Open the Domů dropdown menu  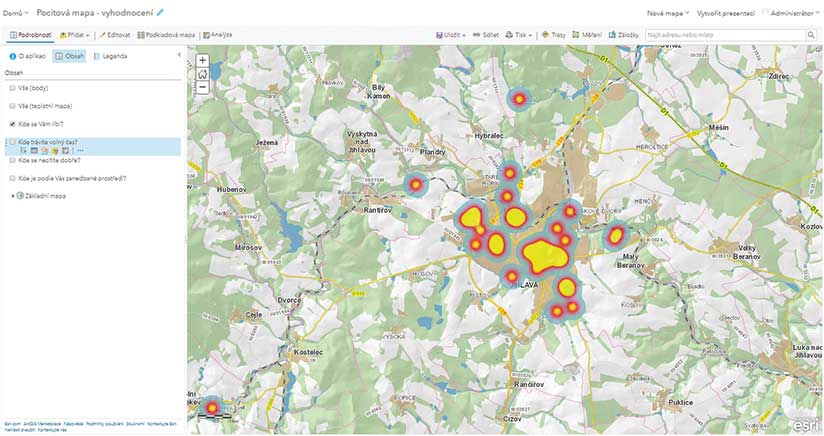click(16, 13)
